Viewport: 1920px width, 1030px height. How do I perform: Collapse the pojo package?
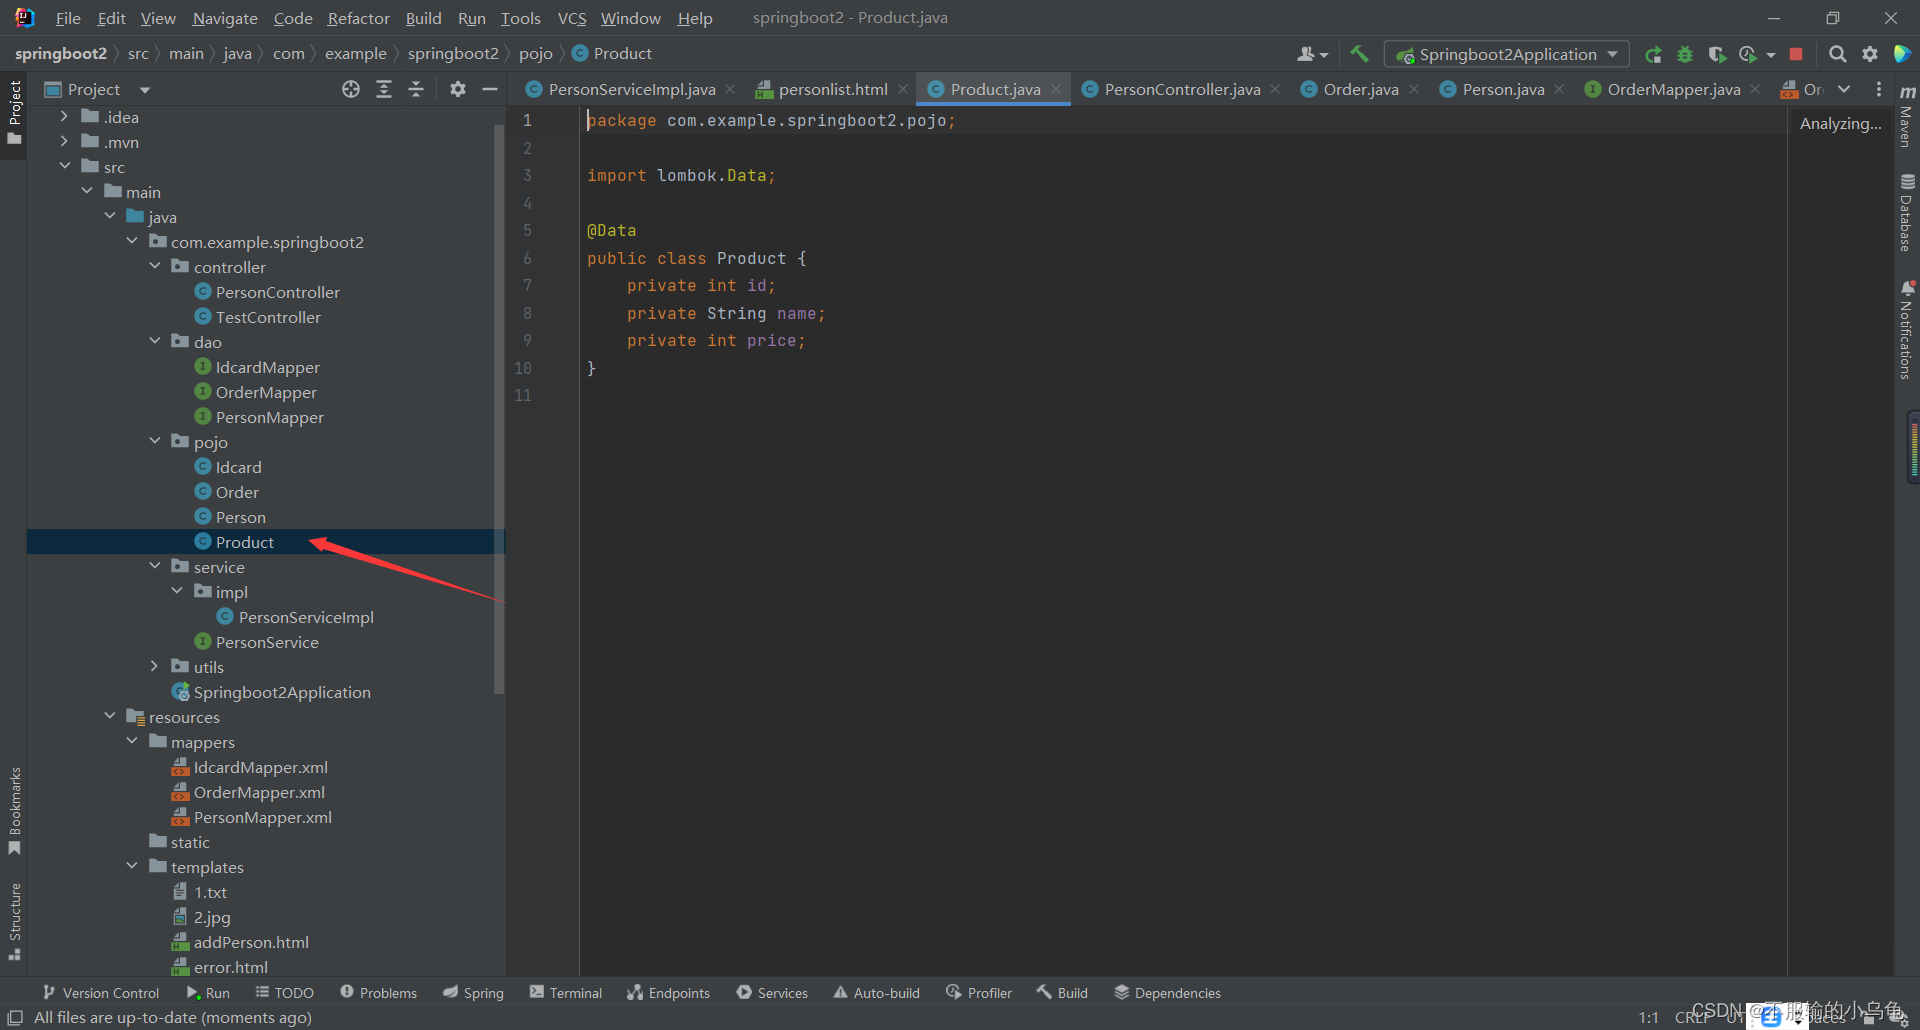click(155, 442)
